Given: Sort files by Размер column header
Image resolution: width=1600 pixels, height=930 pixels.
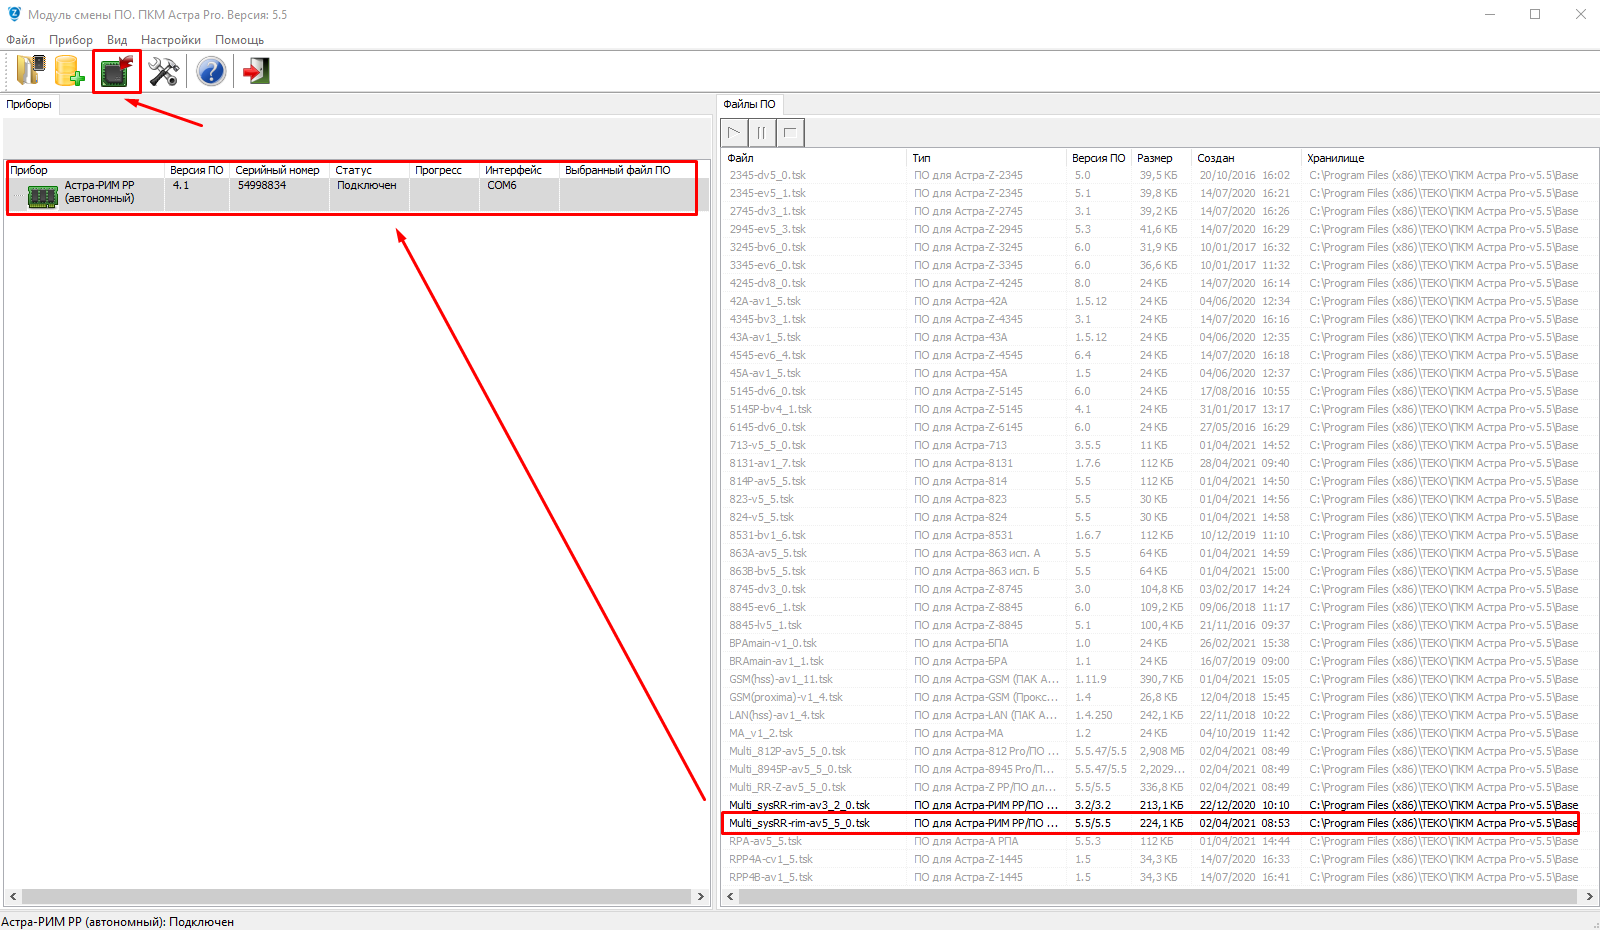Looking at the screenshot, I should [1155, 158].
